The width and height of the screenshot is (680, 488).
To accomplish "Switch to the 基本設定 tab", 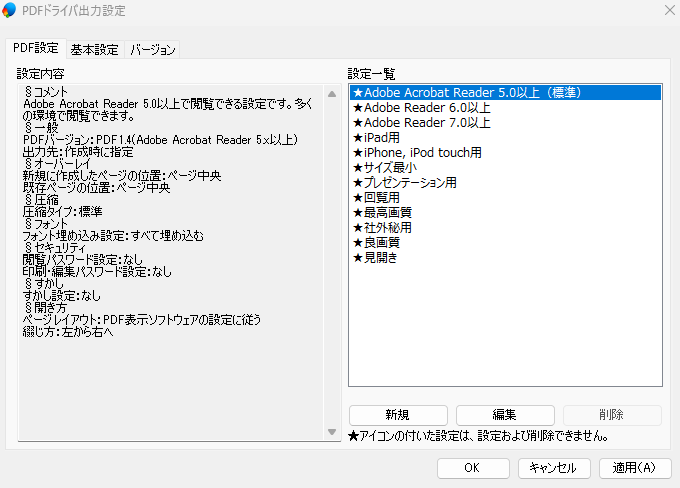I will 94,49.
